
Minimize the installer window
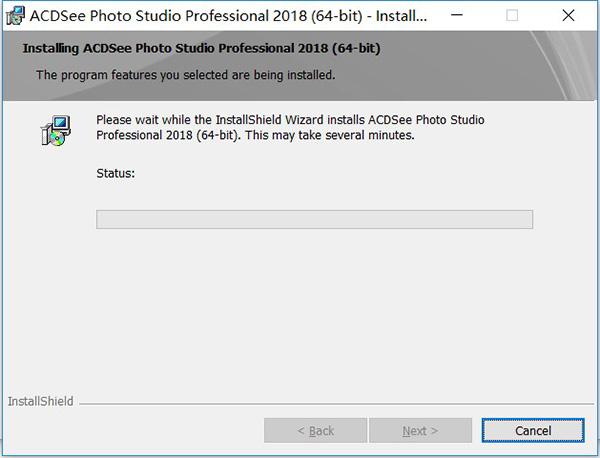pos(457,15)
